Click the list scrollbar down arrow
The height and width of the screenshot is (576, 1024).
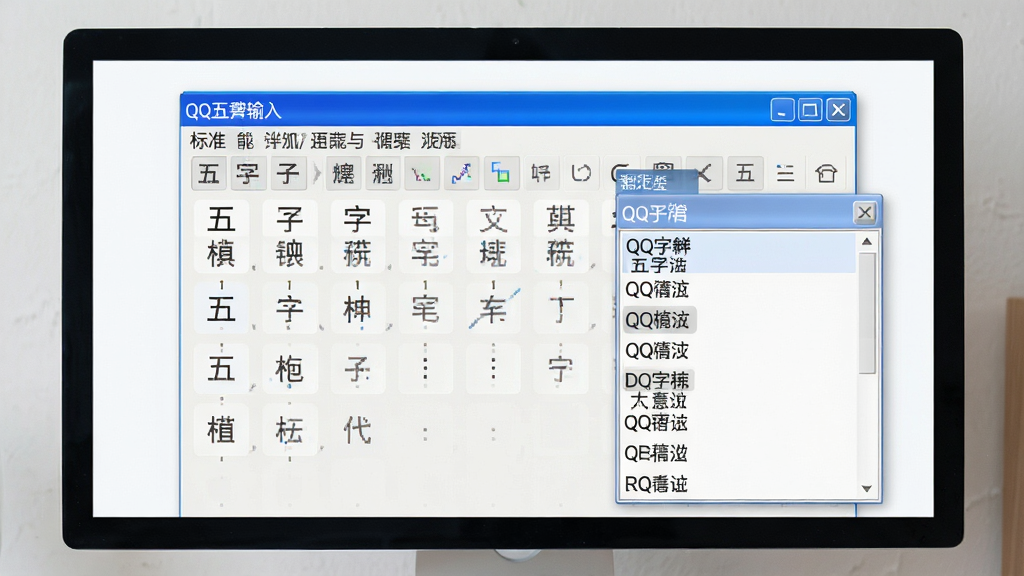[867, 488]
